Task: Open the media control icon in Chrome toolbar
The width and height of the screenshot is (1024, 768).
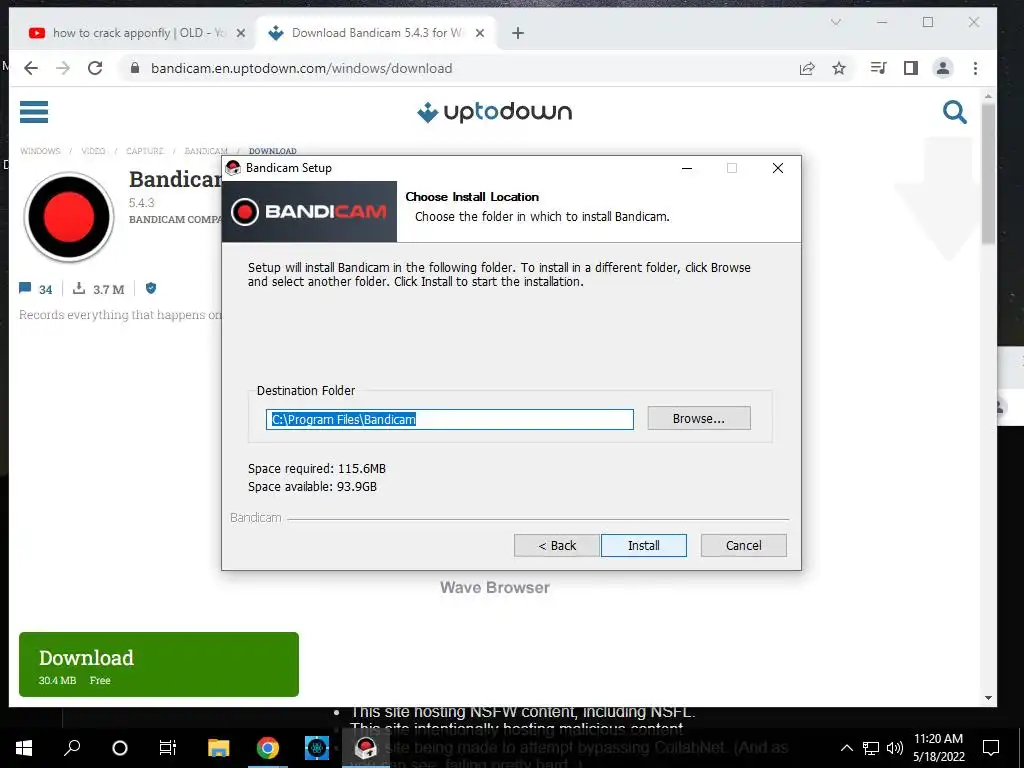Action: 878,68
